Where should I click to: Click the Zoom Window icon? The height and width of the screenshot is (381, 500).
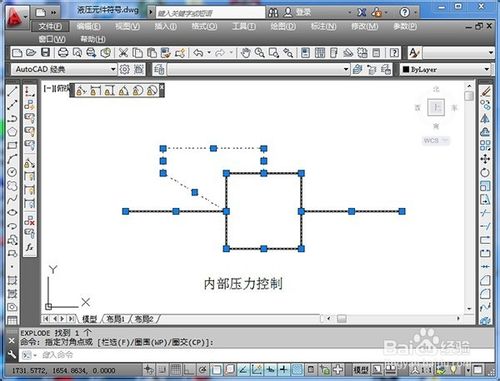[x=274, y=53]
